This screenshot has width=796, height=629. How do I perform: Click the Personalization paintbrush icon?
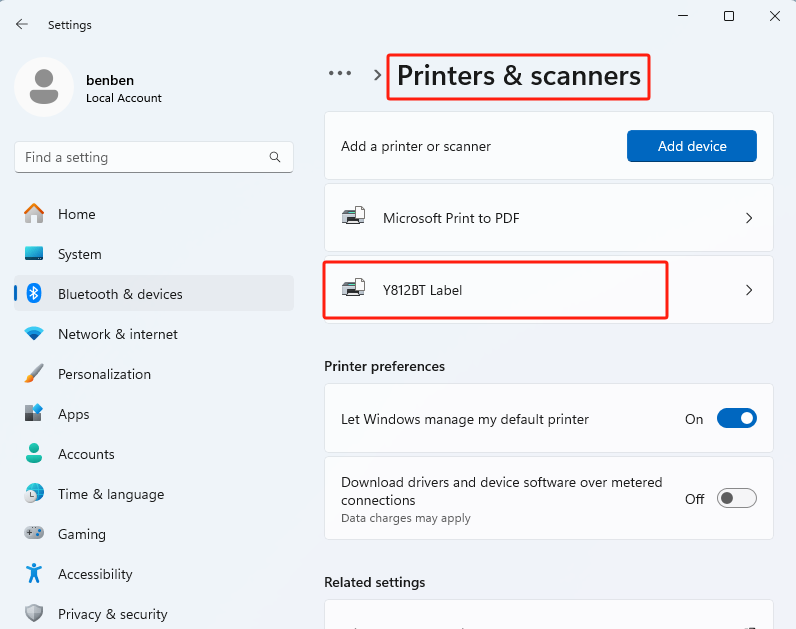point(34,374)
